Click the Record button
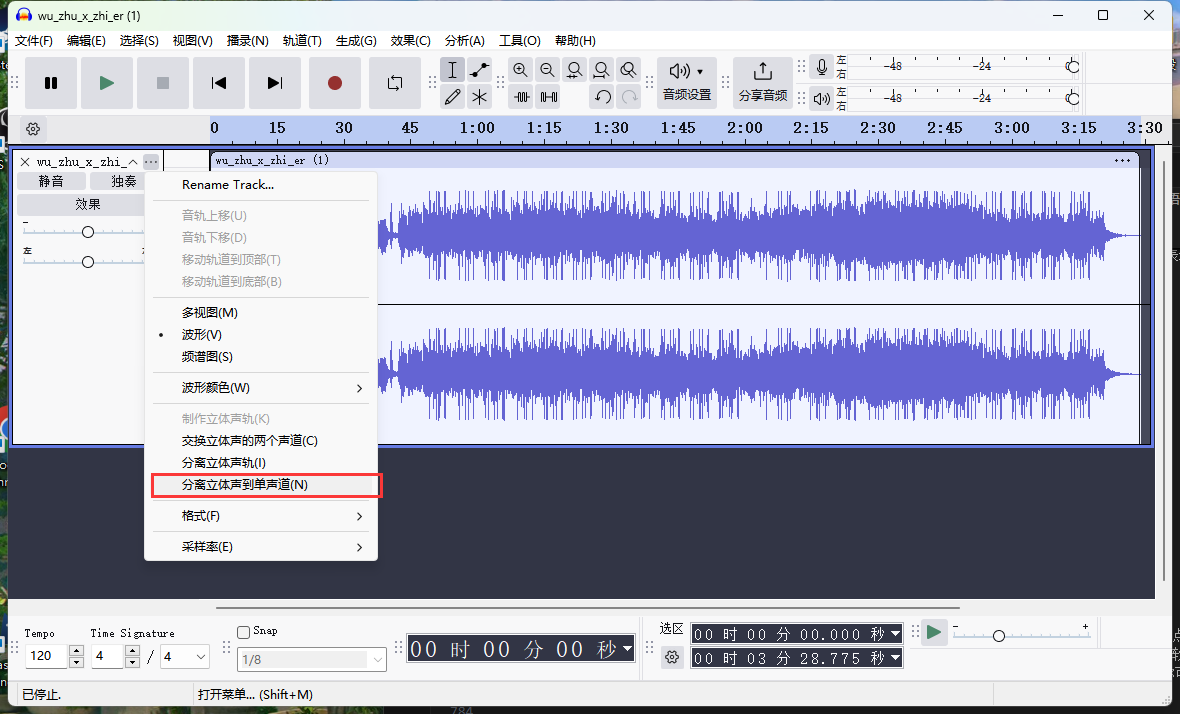 (335, 83)
